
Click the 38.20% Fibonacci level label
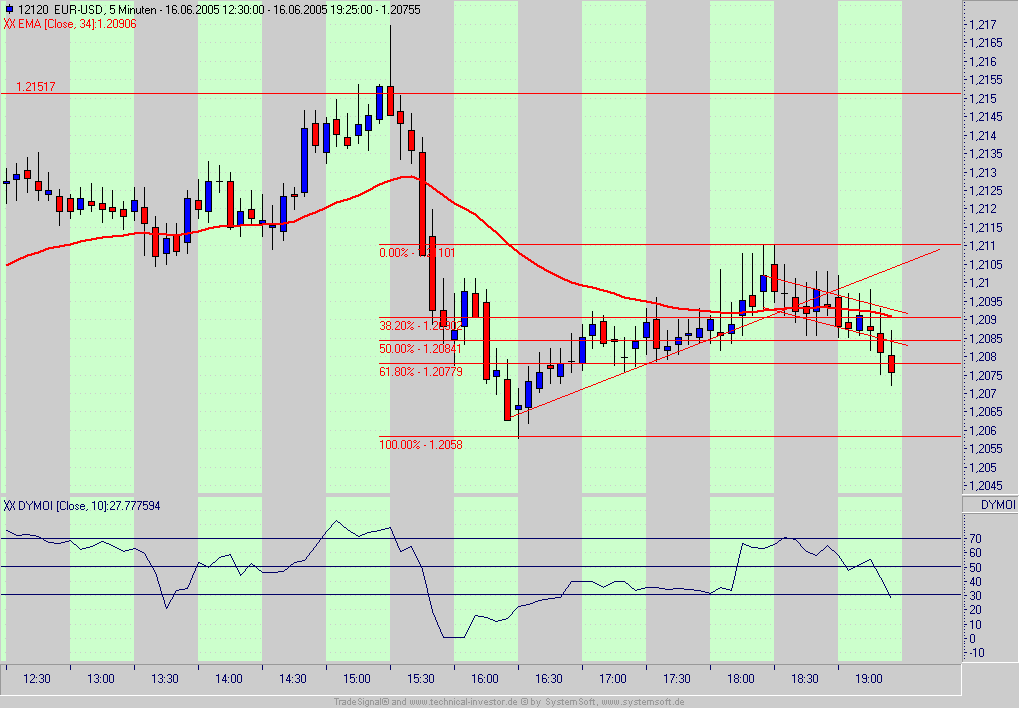tap(420, 326)
